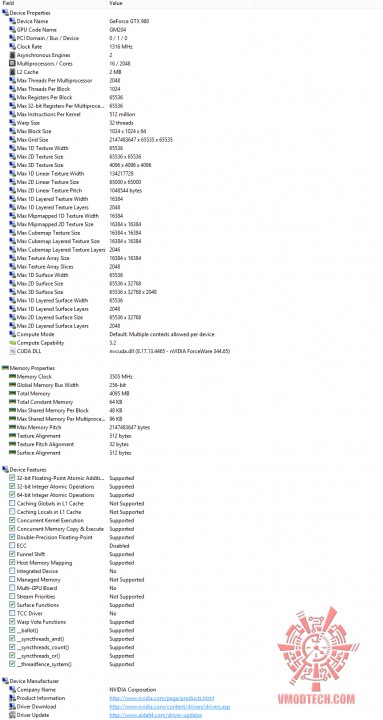Open the aida64.com driver updates link
The width and height of the screenshot is (383, 720).
tap(155, 715)
